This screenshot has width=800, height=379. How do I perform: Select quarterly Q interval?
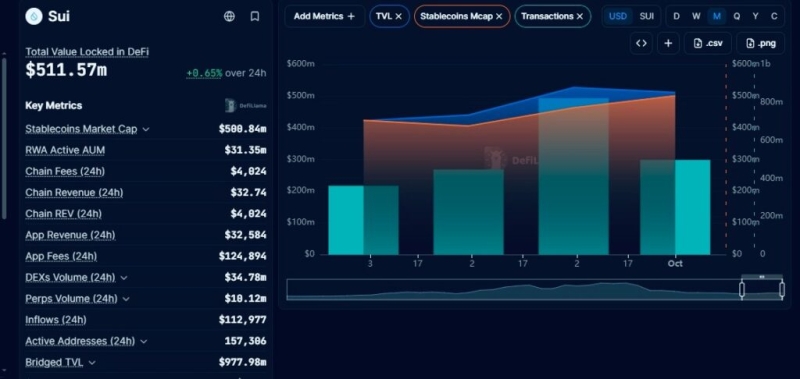pos(737,16)
